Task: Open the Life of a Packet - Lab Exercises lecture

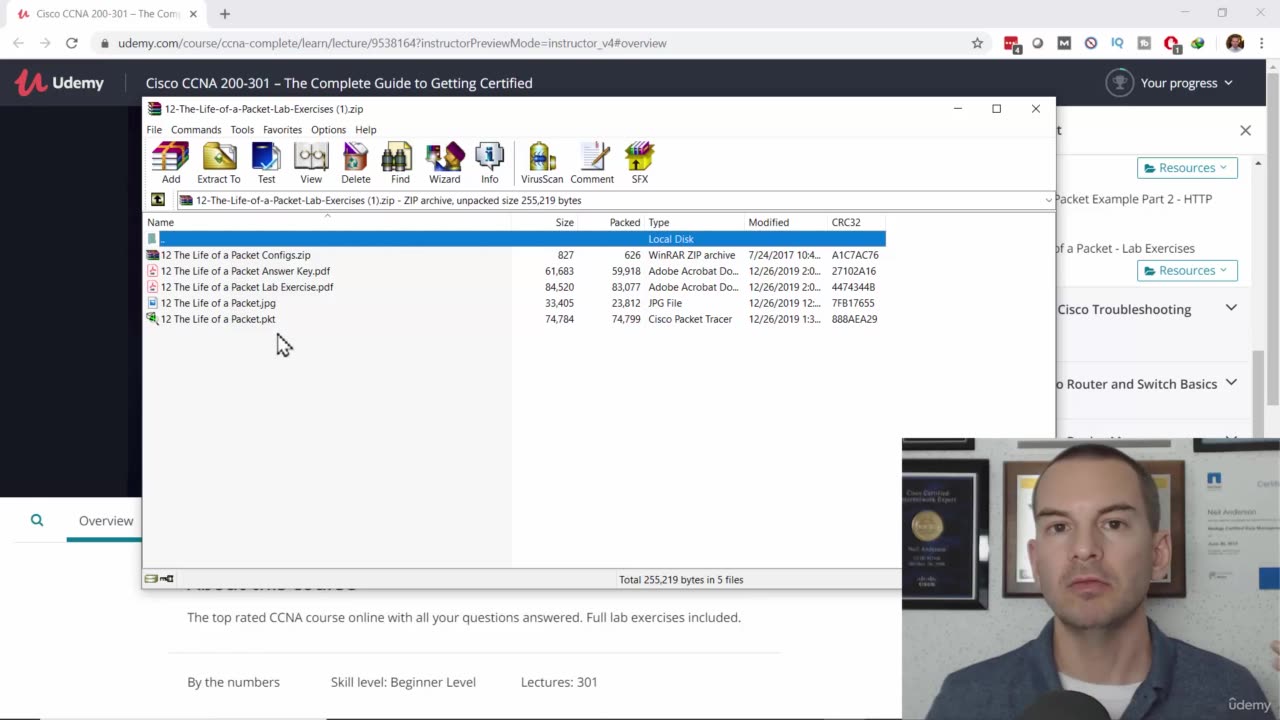Action: pos(1125,248)
